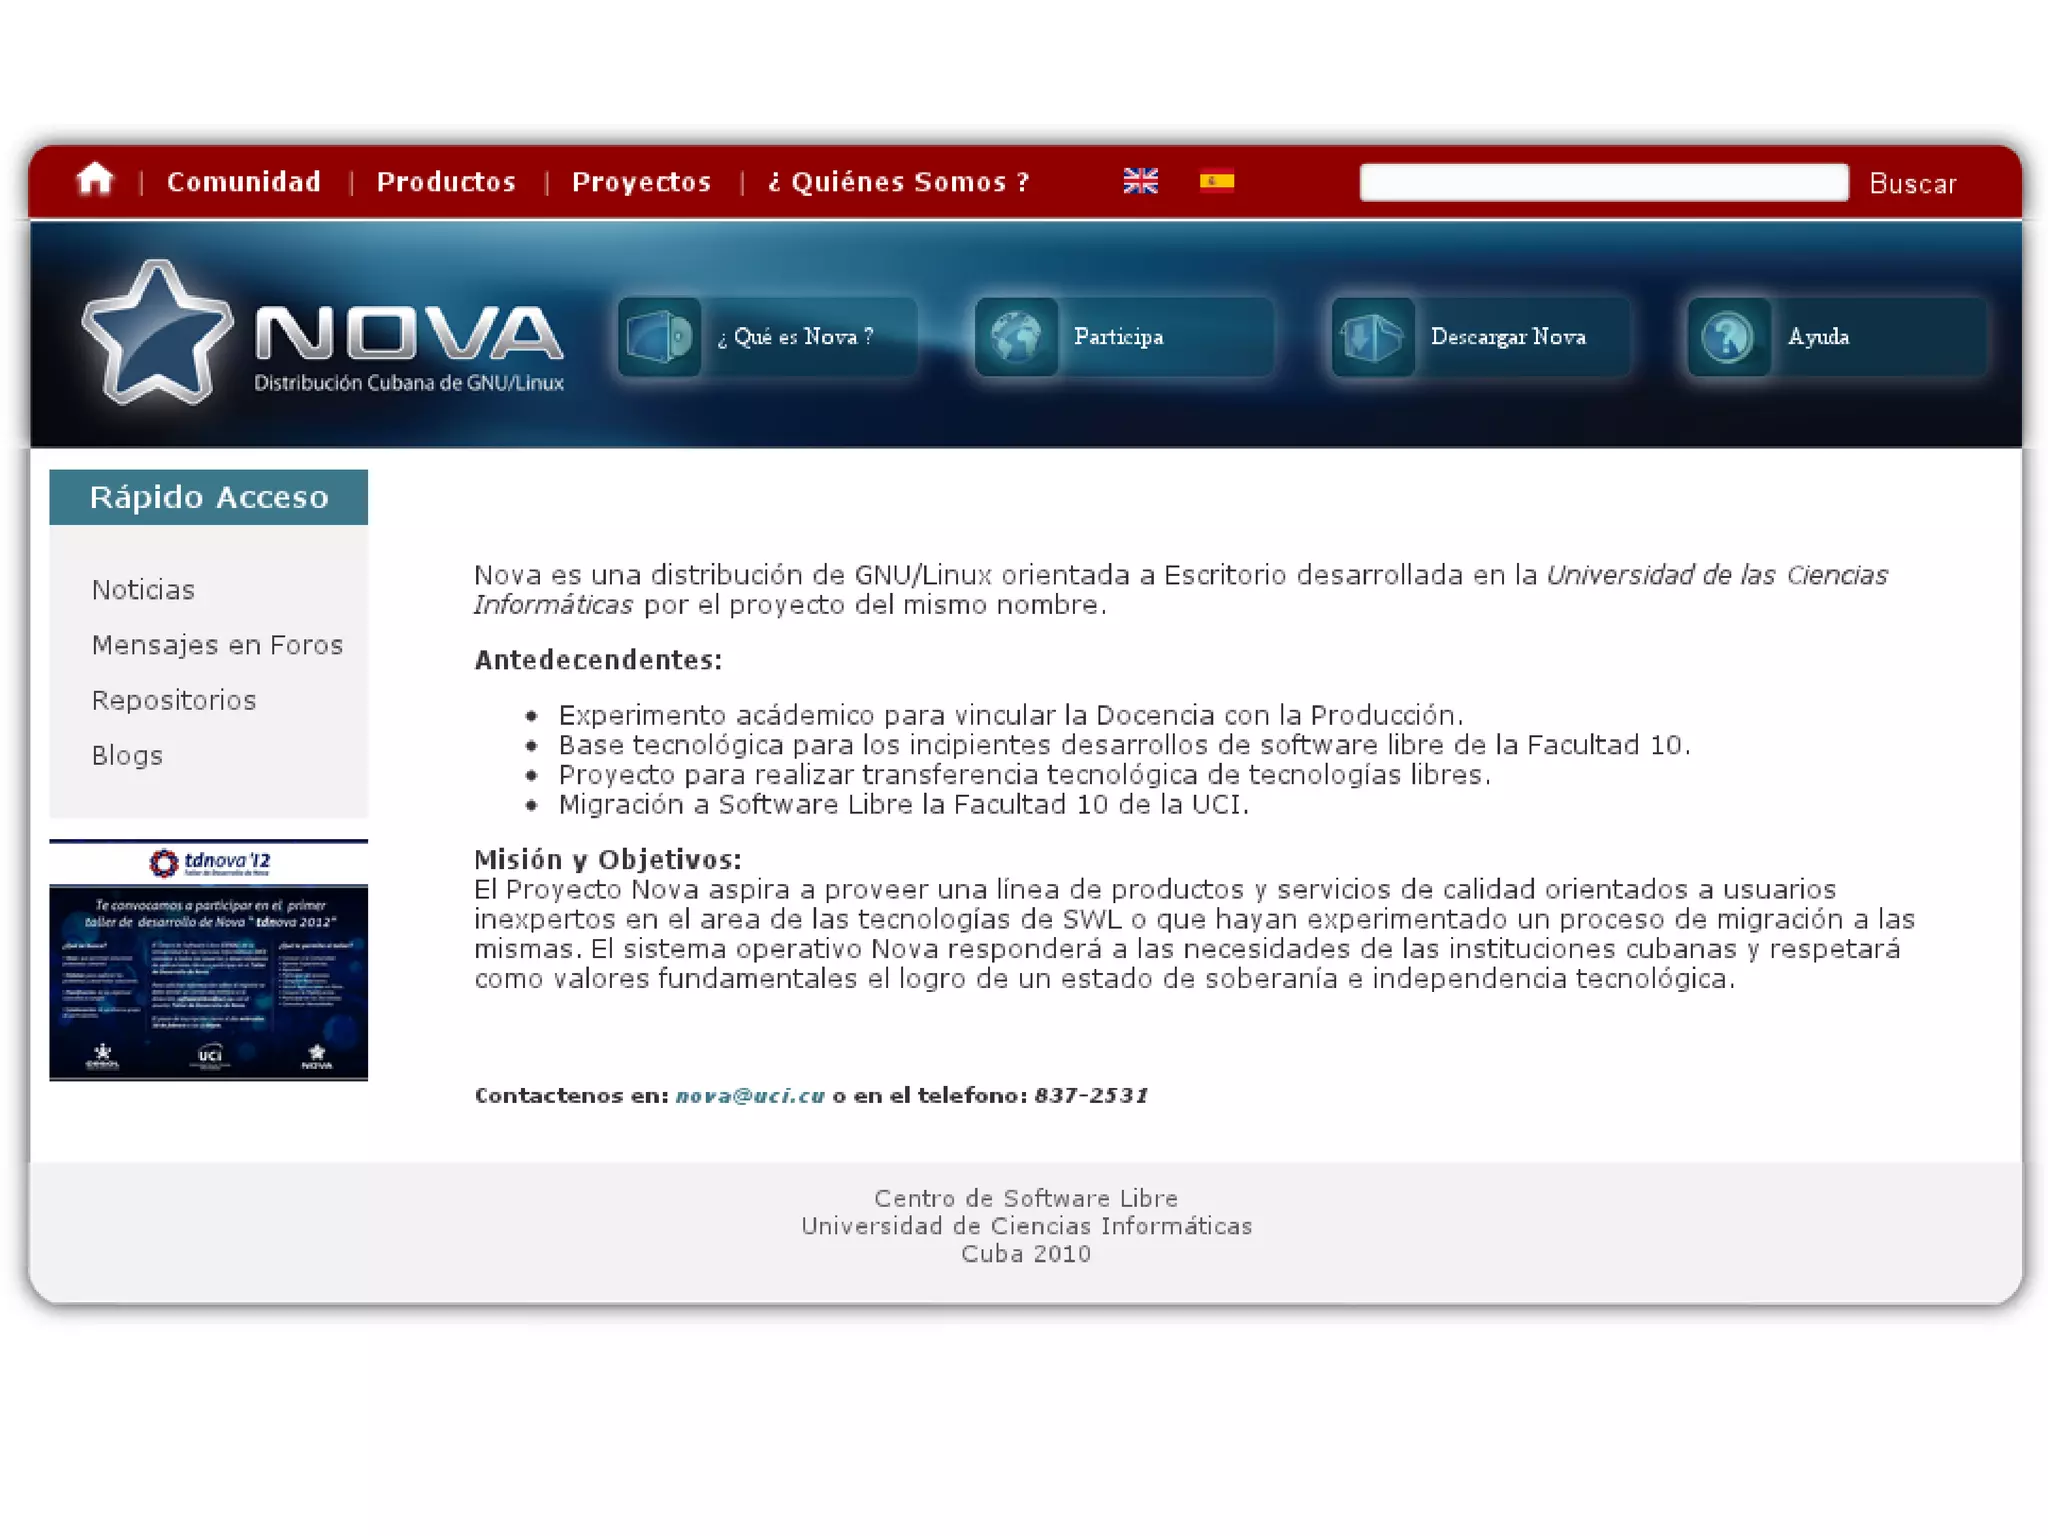
Task: Open Noticias in Rápido Acceso
Action: 143,590
